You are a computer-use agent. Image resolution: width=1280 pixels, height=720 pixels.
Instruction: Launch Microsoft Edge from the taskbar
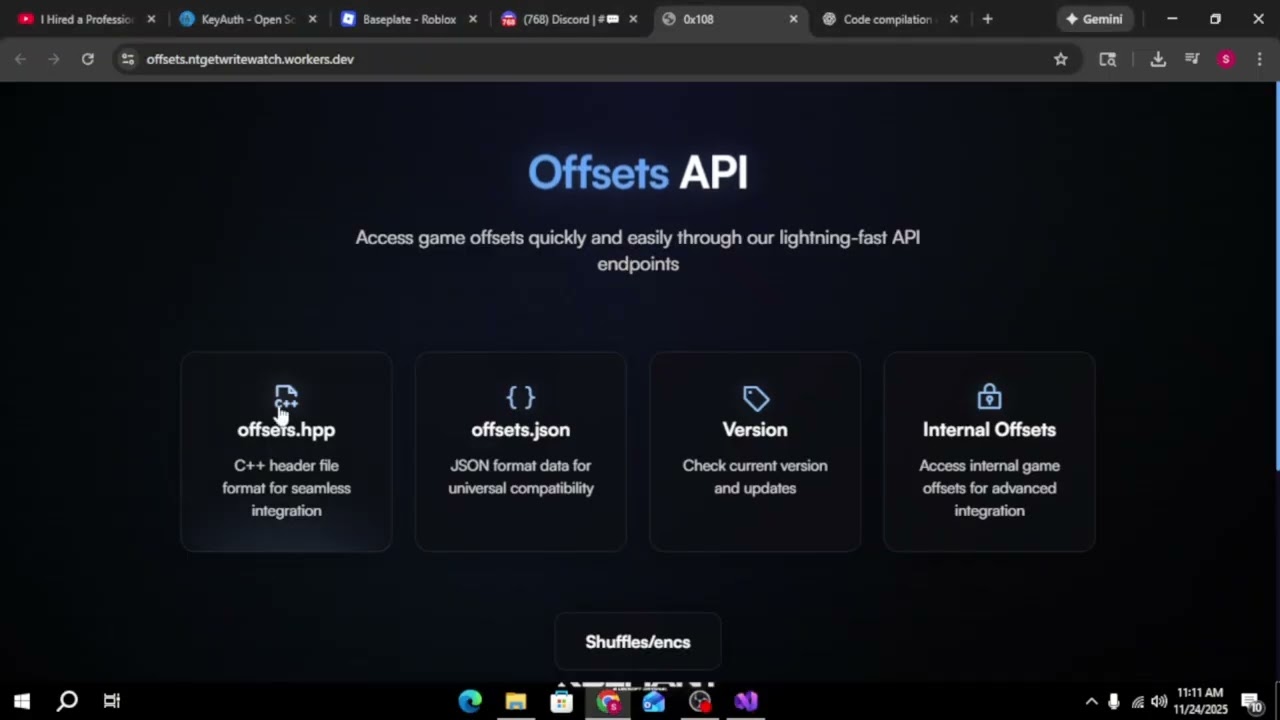470,701
